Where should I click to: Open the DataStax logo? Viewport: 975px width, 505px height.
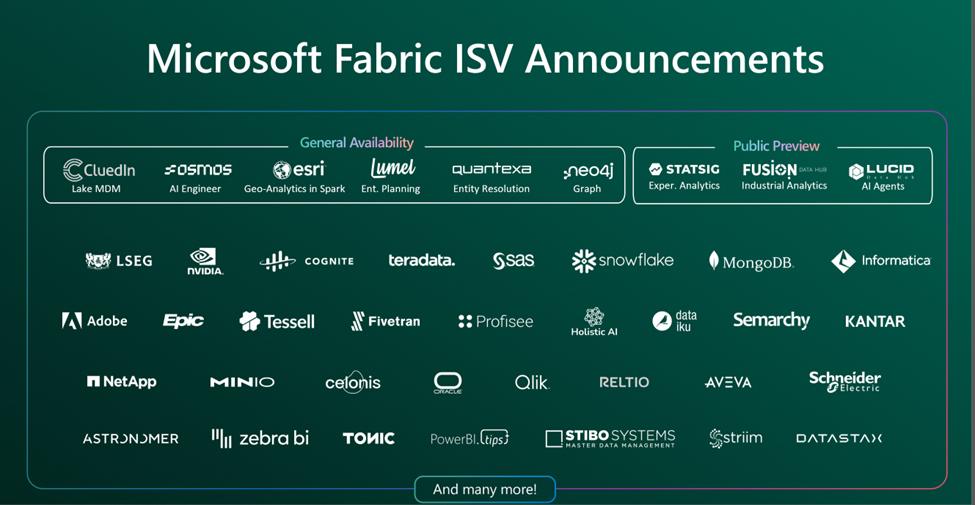[x=839, y=438]
